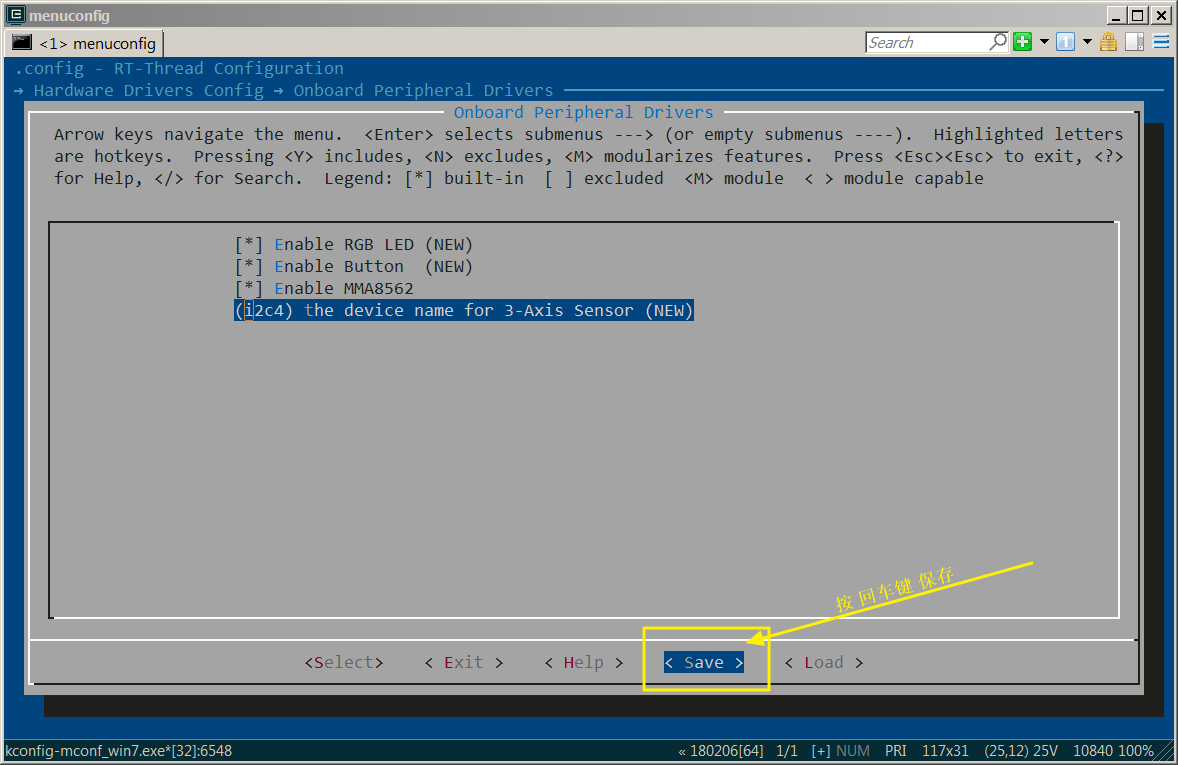Image resolution: width=1178 pixels, height=765 pixels.
Task: Open dropdown arrow beside new console button
Action: [1044, 42]
